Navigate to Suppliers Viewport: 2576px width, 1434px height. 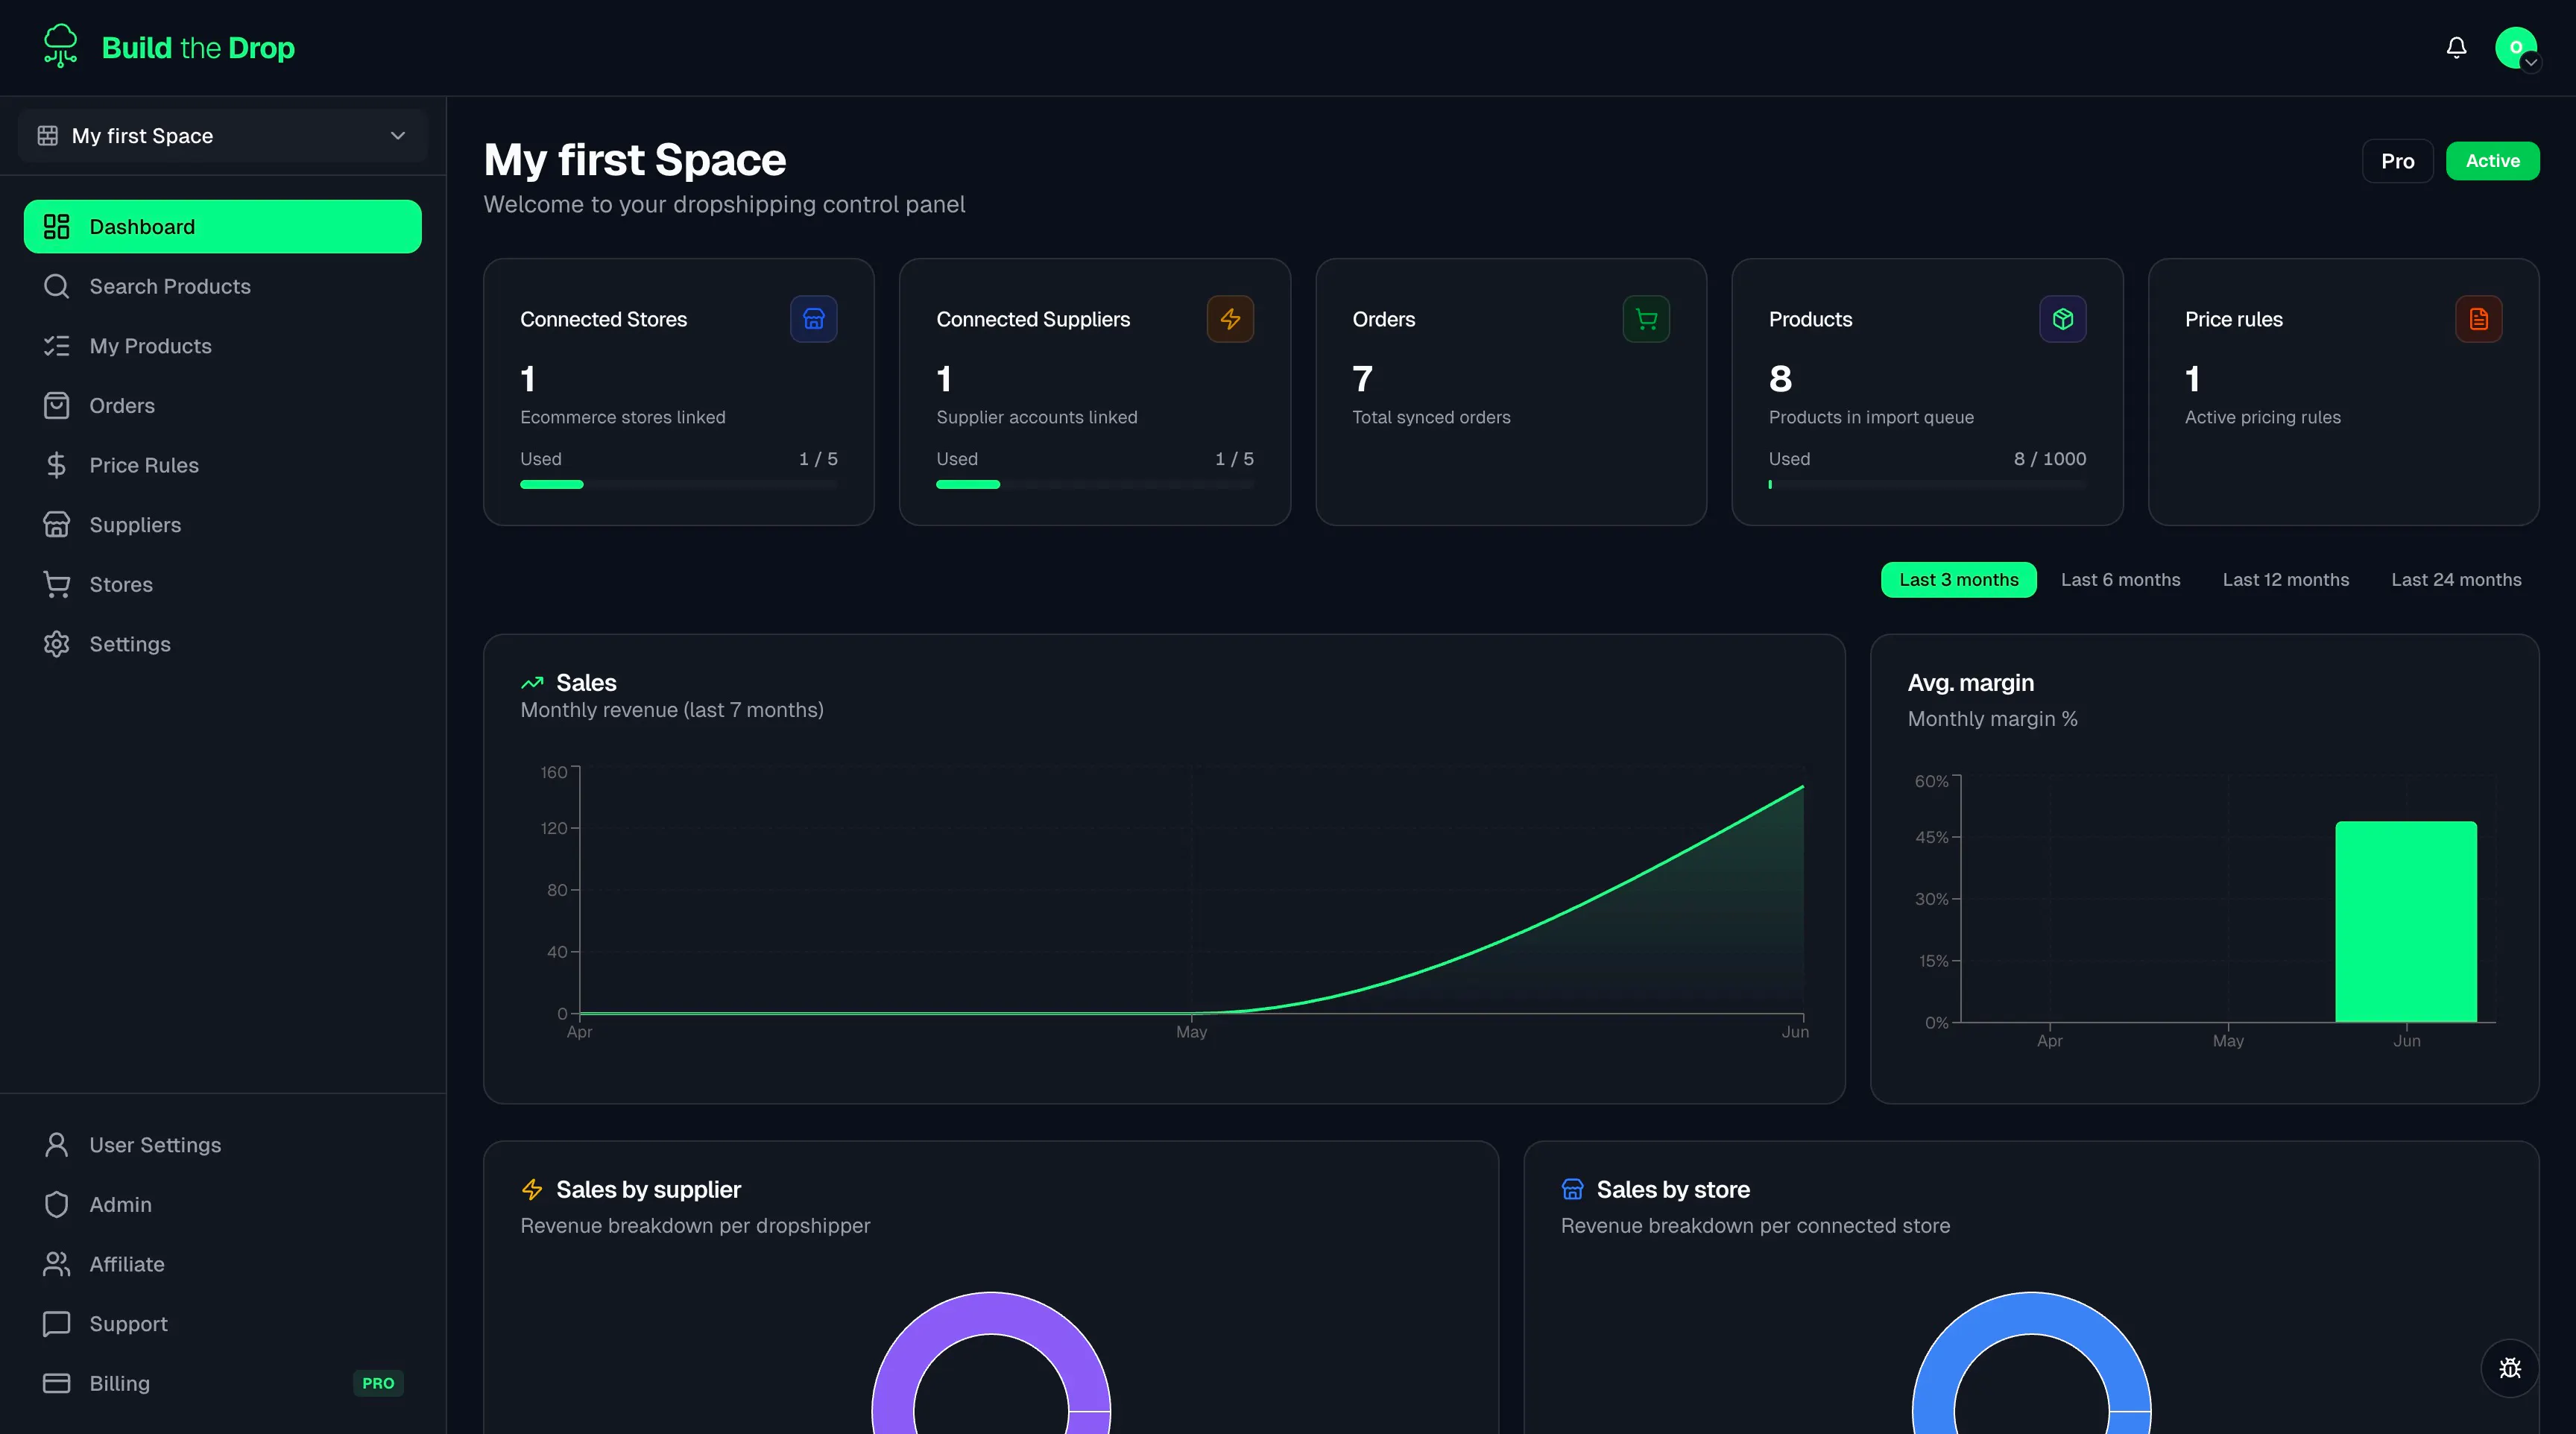tap(223, 525)
